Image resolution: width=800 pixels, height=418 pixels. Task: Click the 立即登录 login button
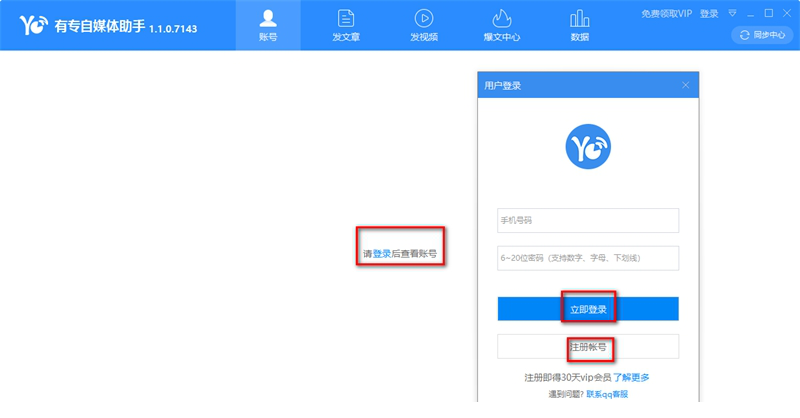588,309
